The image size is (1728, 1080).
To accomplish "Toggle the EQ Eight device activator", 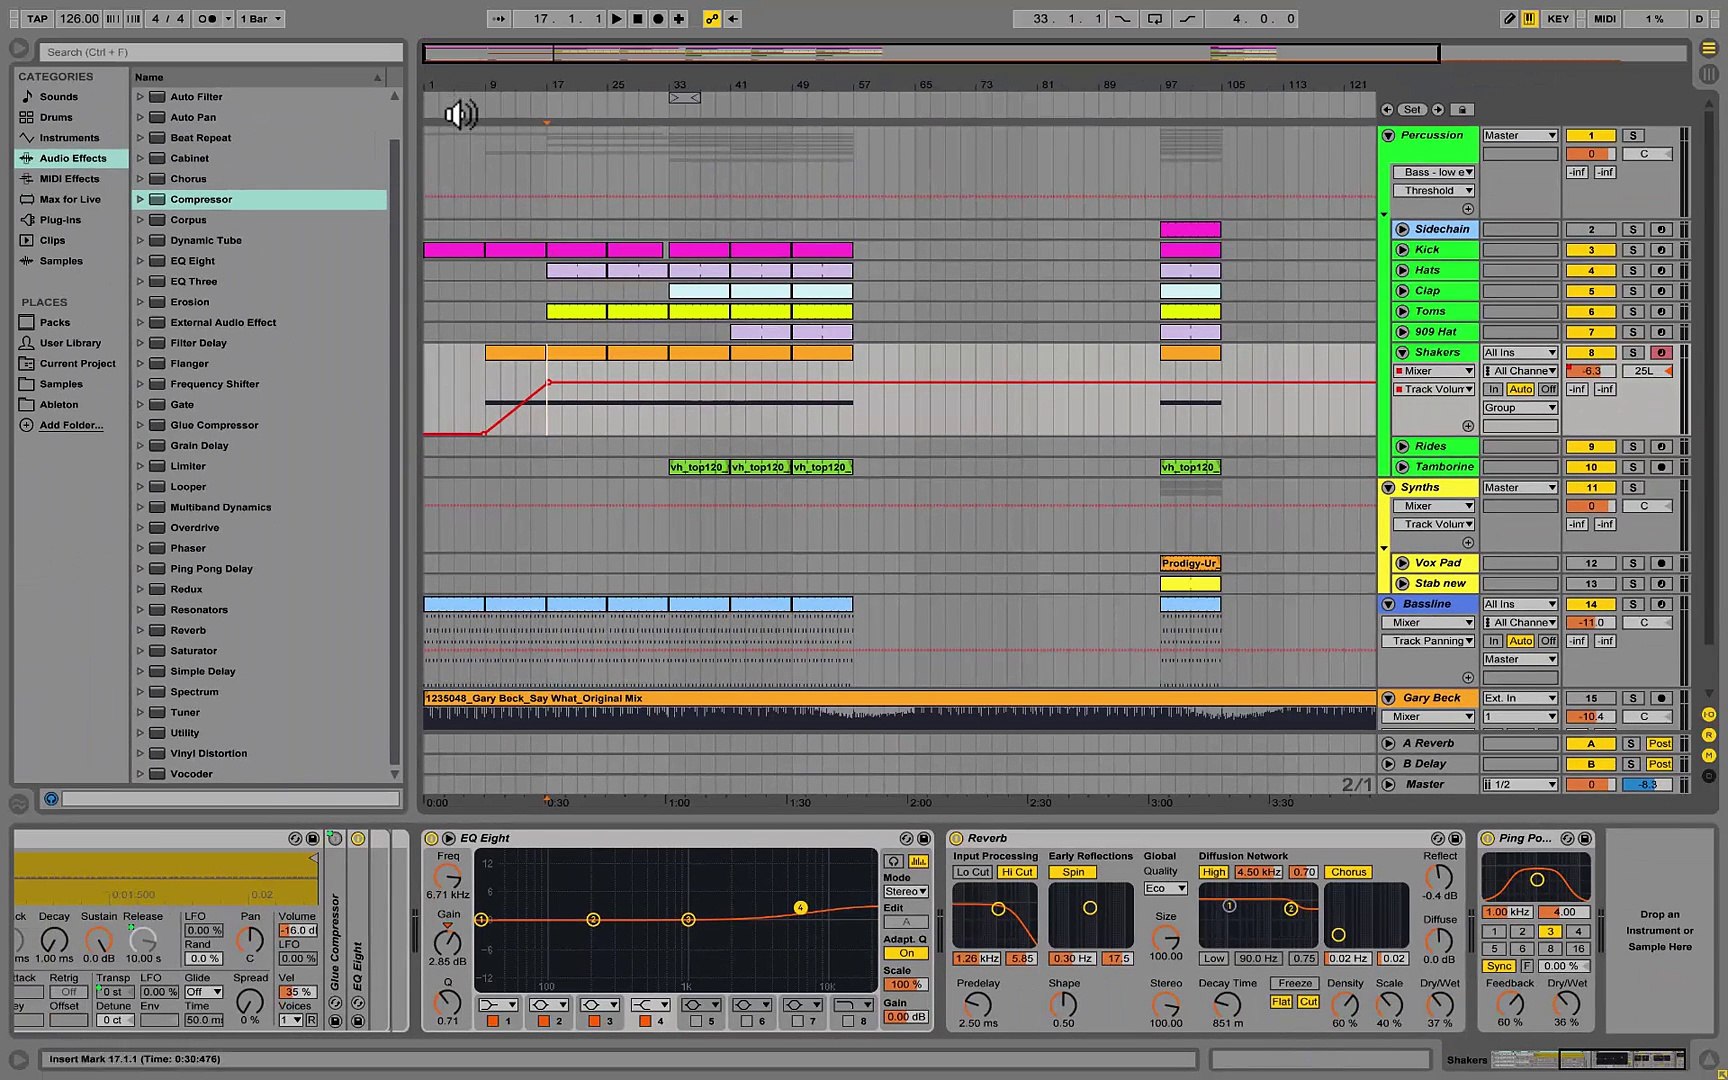I will pos(431,838).
